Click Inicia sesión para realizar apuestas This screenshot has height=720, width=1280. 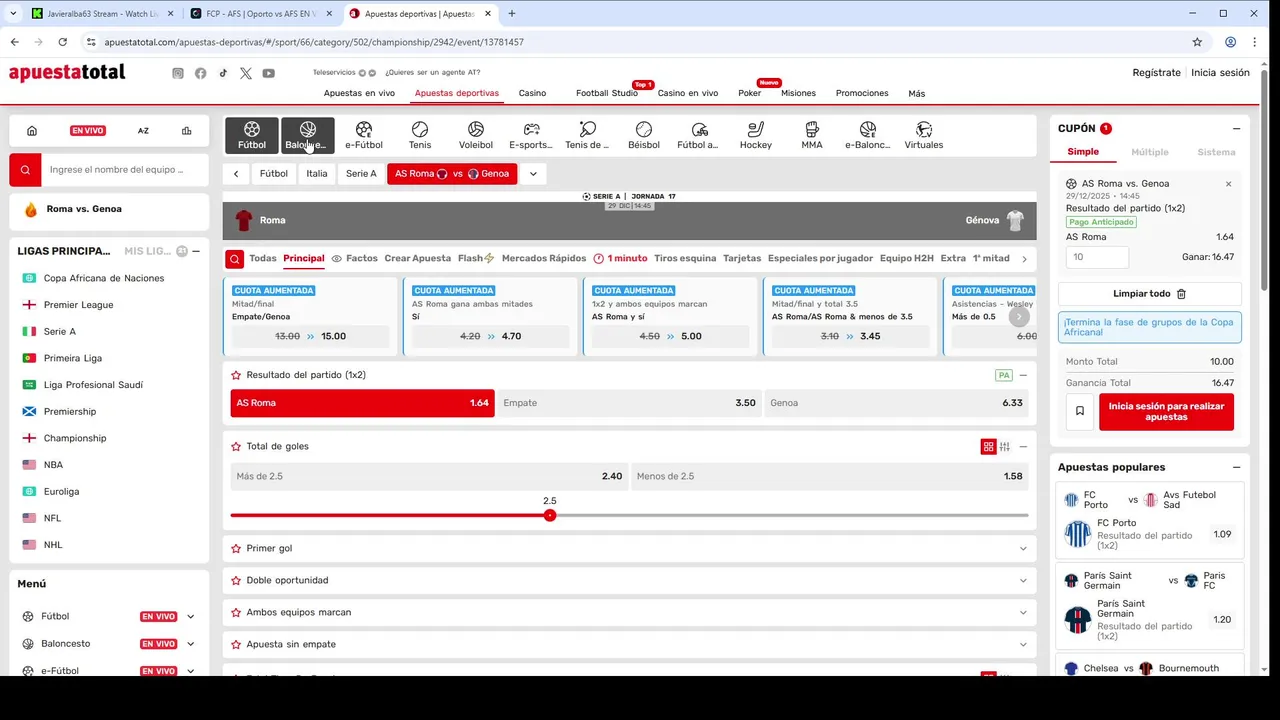1166,411
